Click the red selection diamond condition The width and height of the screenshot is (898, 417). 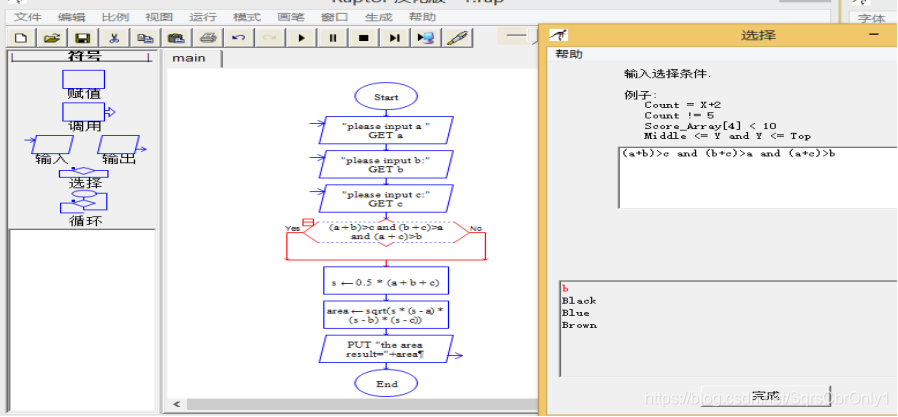point(386,232)
